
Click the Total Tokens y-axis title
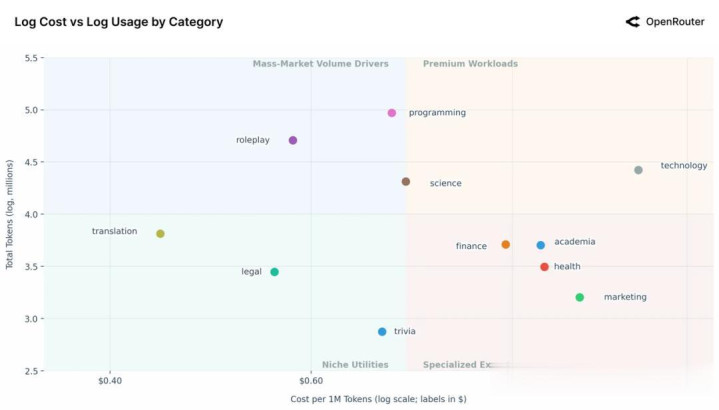(x=10, y=214)
